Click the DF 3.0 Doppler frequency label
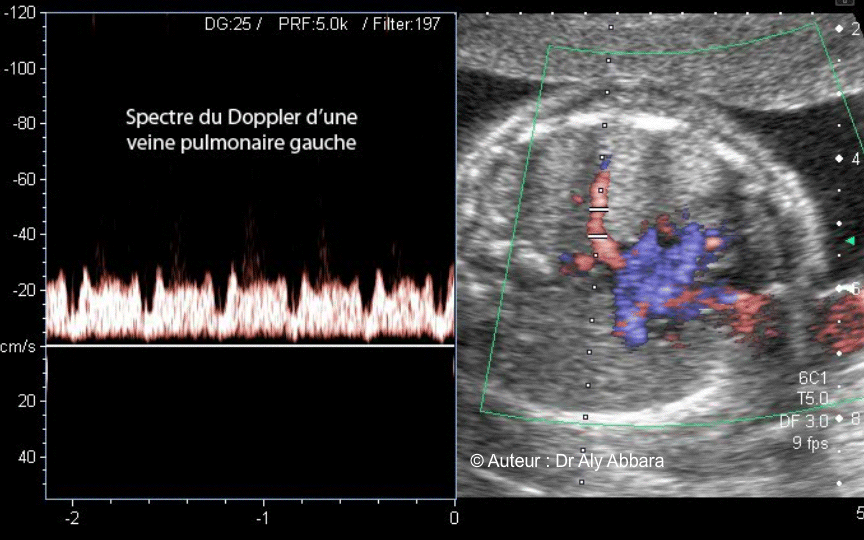864x540 pixels. pos(803,421)
